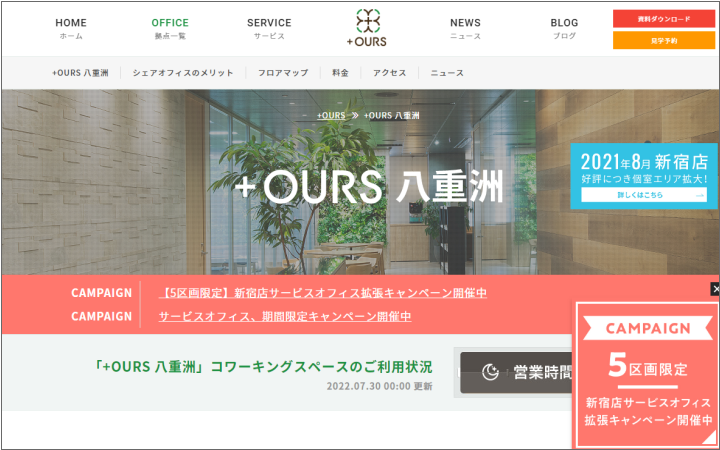Select the +OURS 八重洲 sub-navigation tab
Image resolution: width=720 pixels, height=450 pixels.
(x=80, y=73)
